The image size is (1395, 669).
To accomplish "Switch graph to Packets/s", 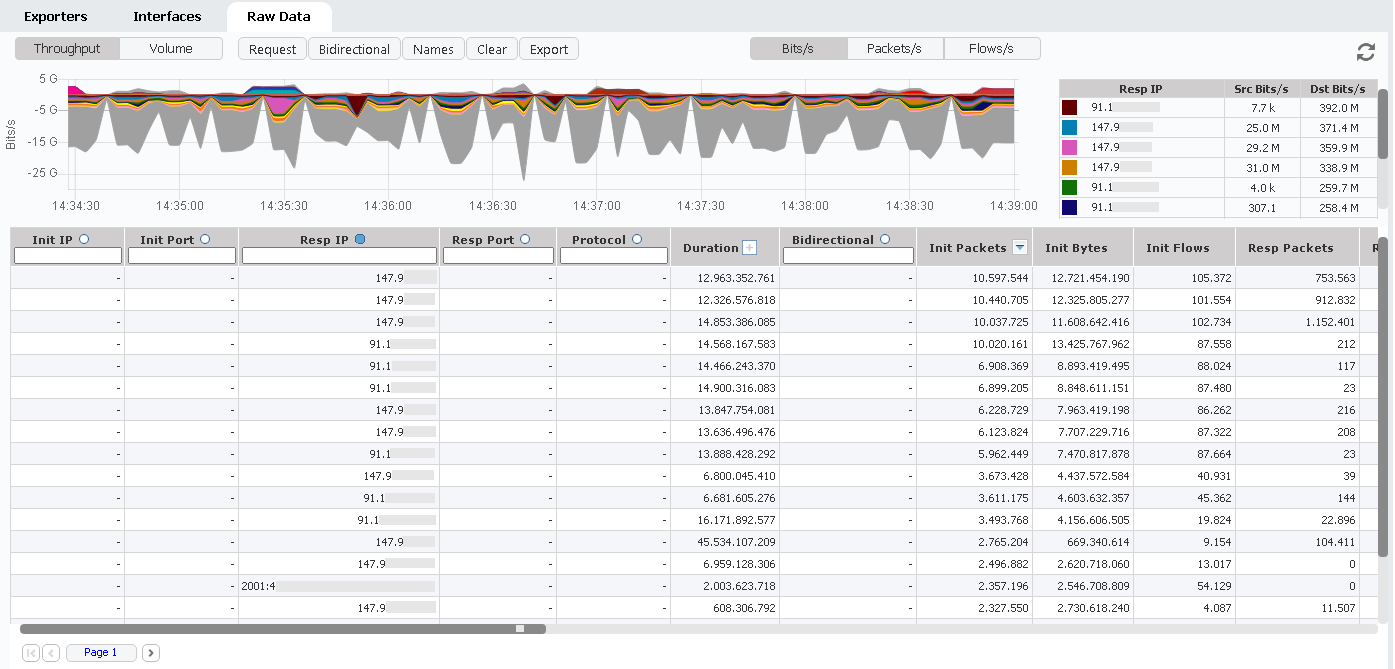I will click(894, 49).
